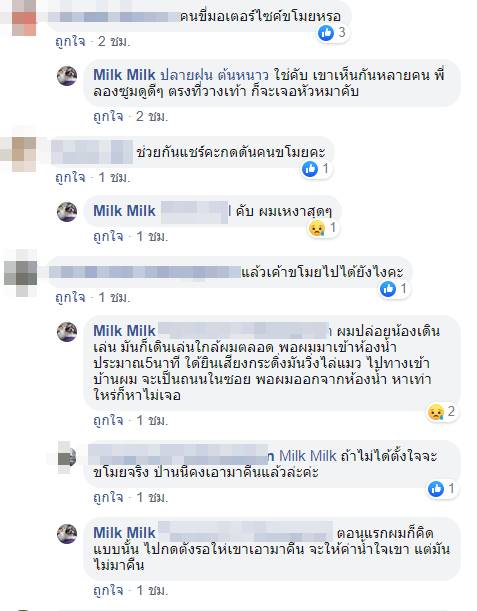Click the 1 ชม. timestamp under แล้วเค้าขโมย comment
The image size is (477, 611).
(114, 298)
